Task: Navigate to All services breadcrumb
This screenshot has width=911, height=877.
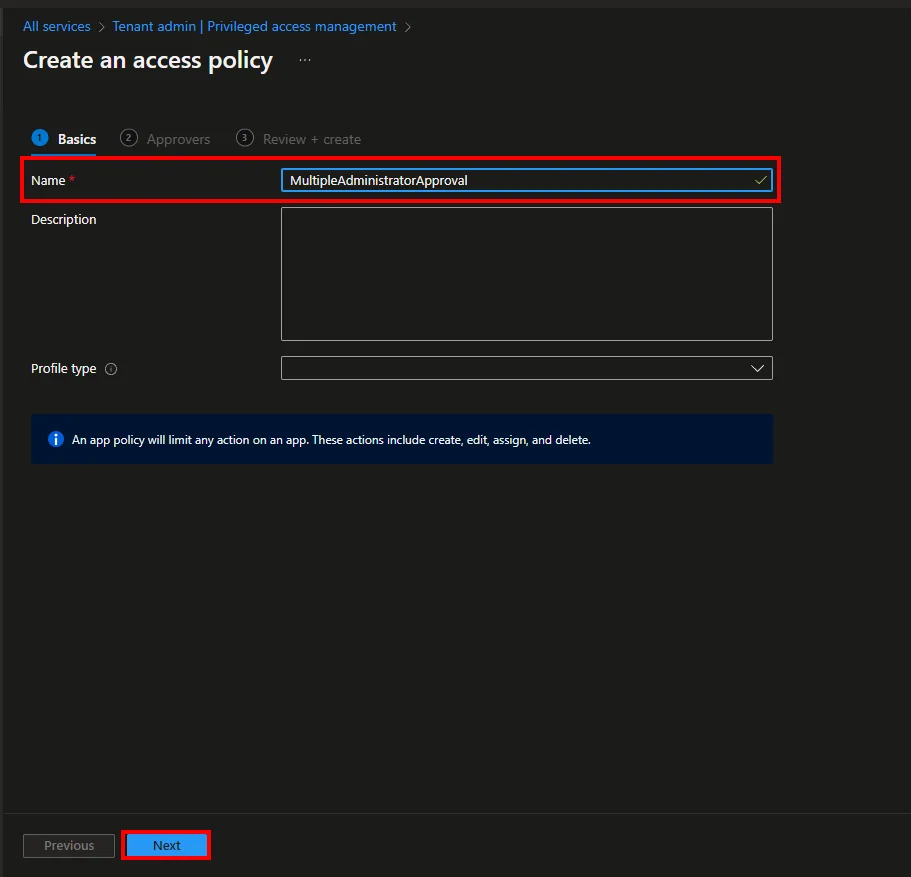Action: [57, 27]
